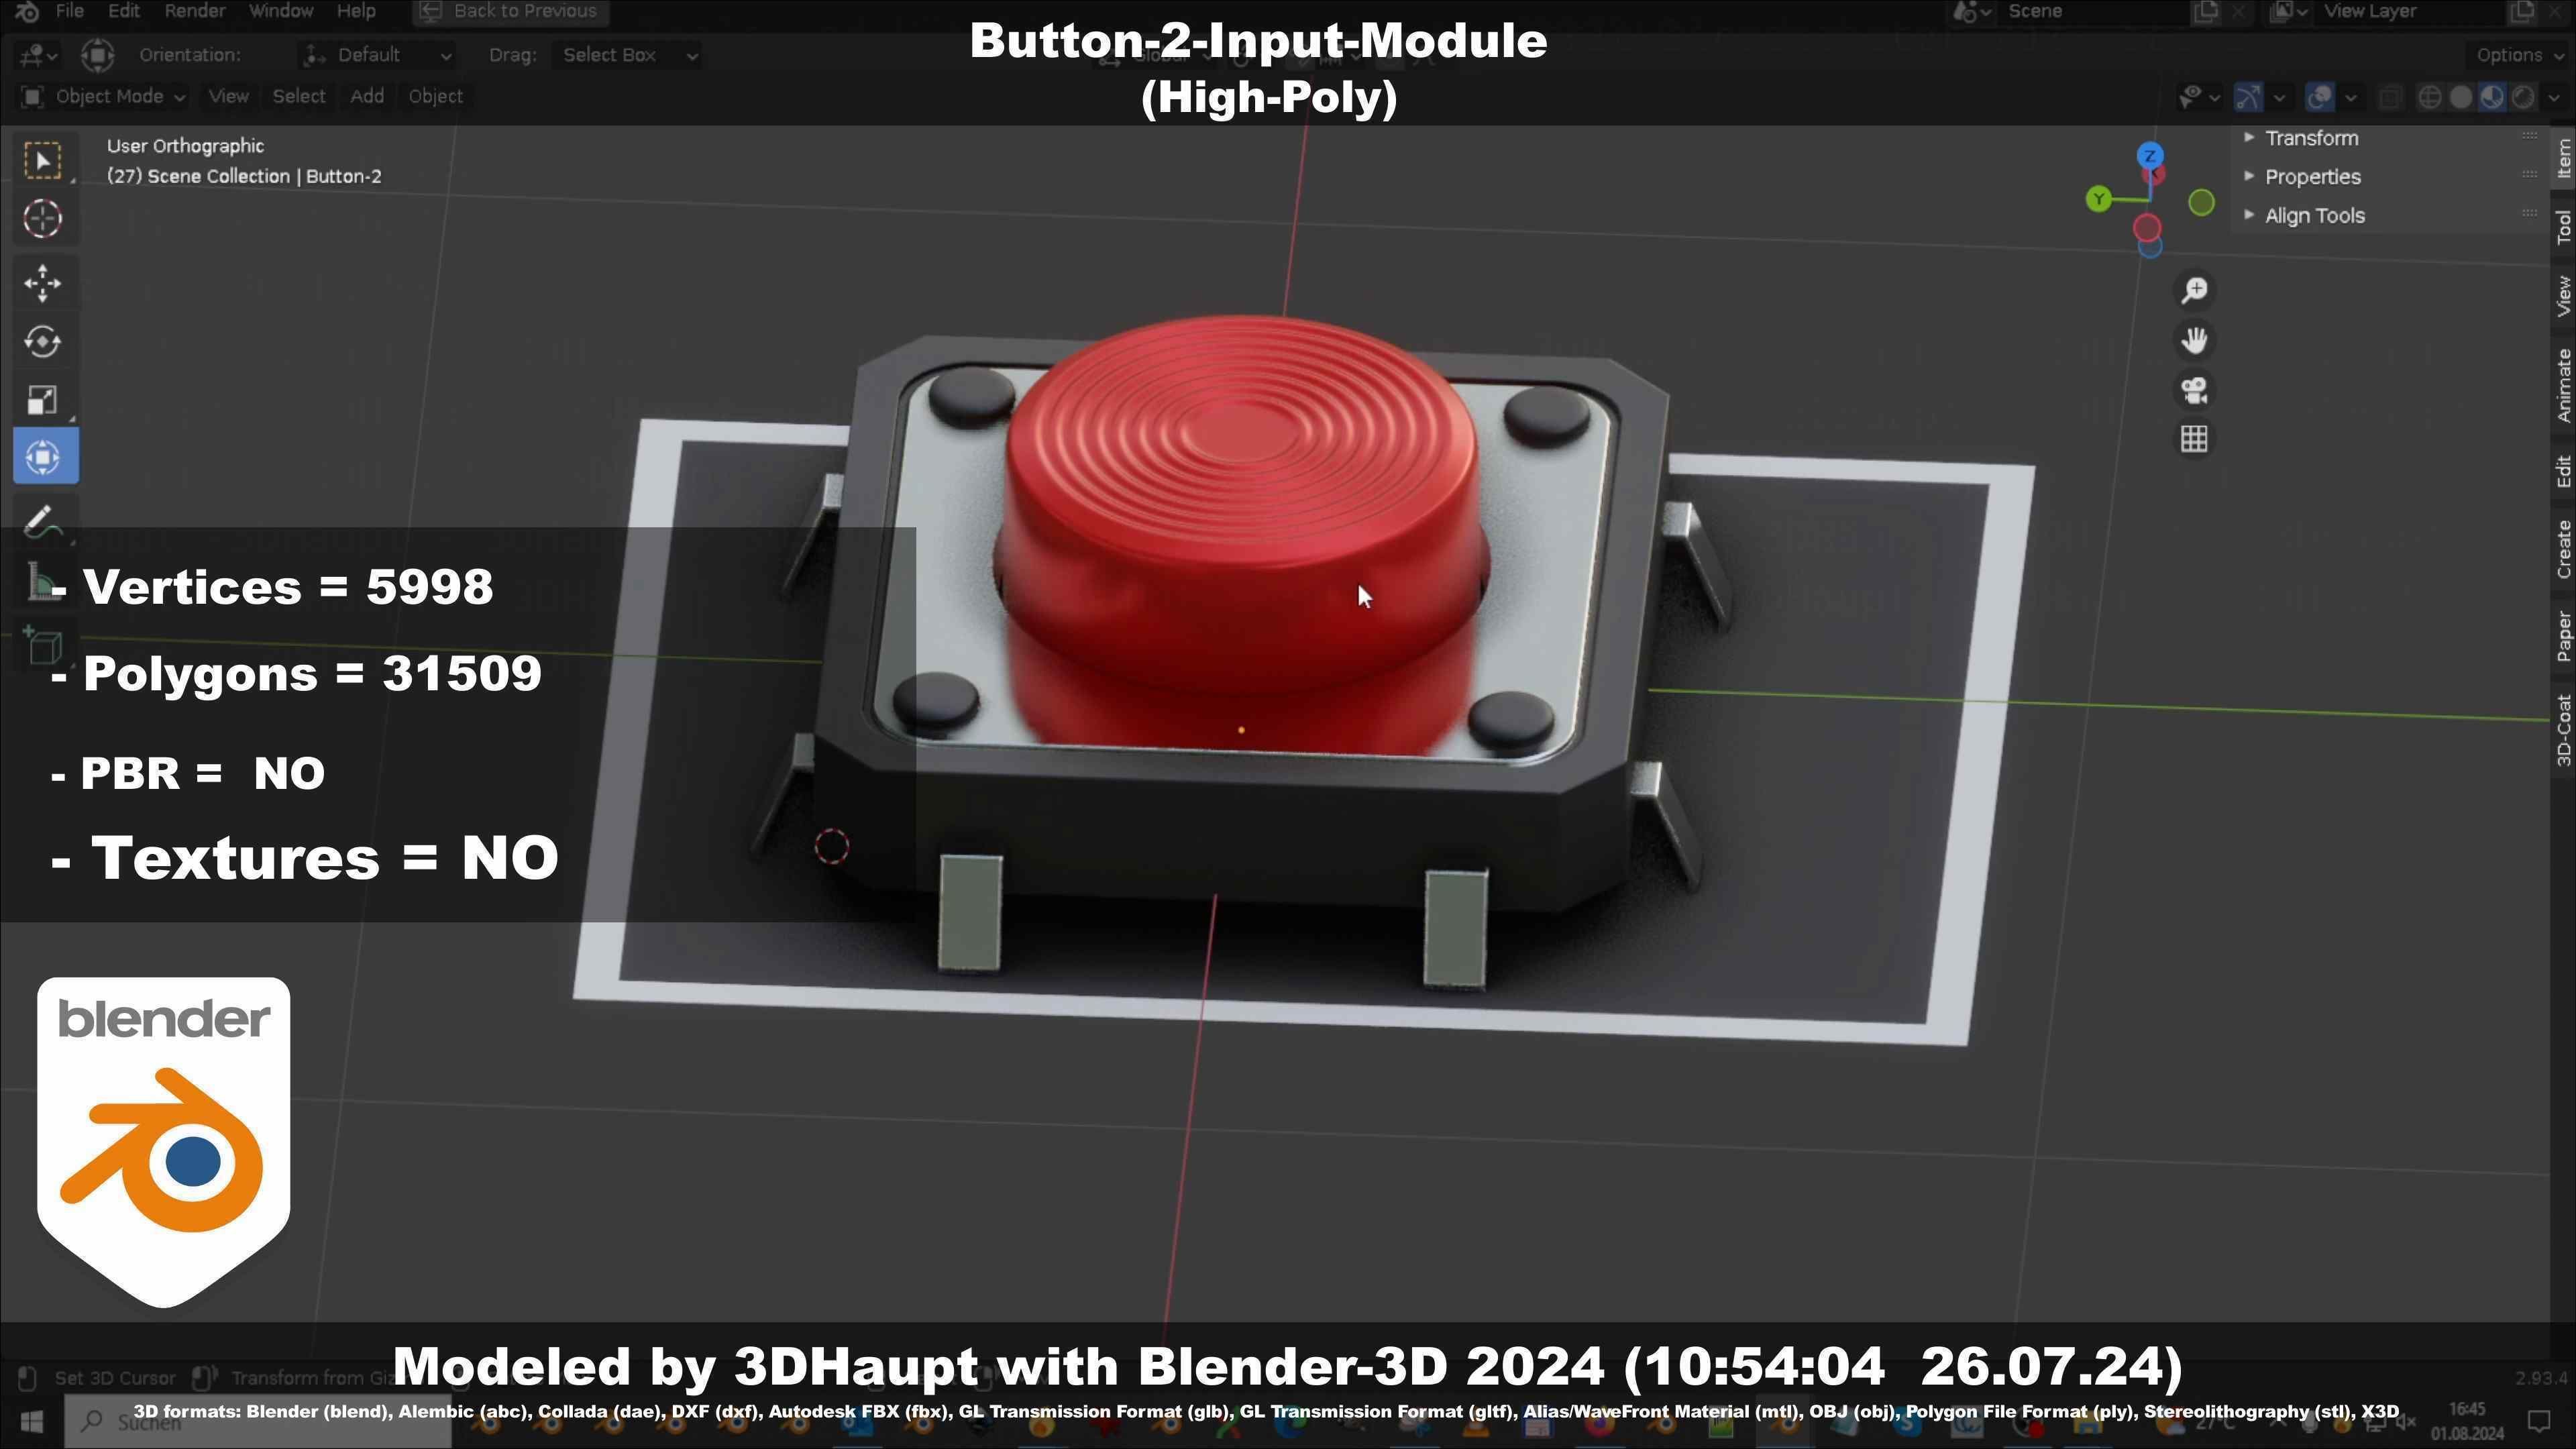Switch to the Tool sidebar tab

coord(2563,227)
